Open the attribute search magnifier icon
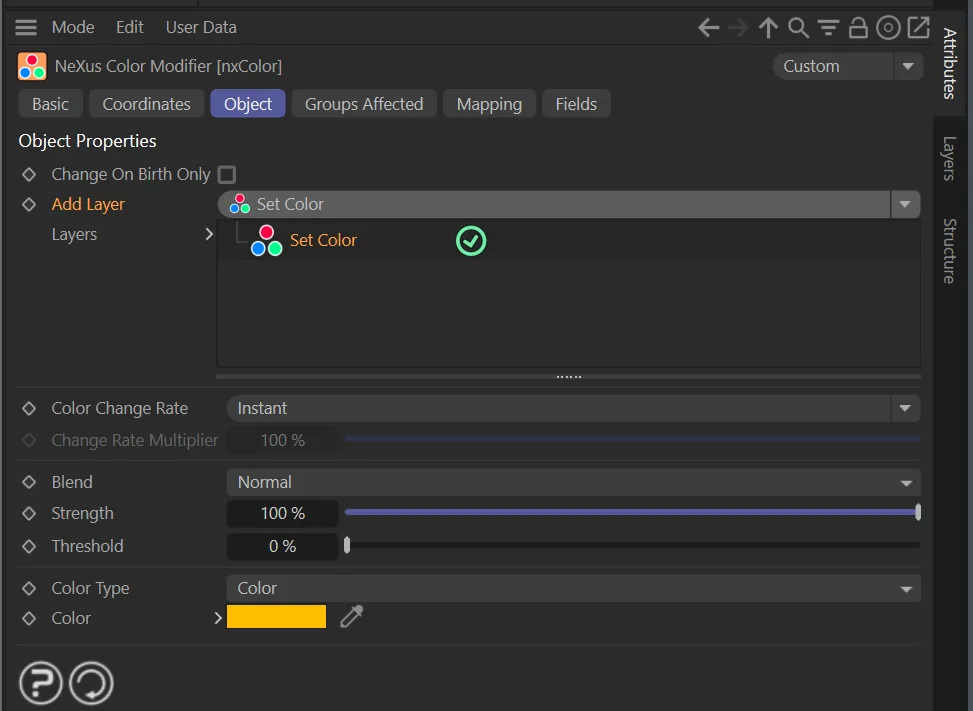The width and height of the screenshot is (973, 711). pos(798,28)
